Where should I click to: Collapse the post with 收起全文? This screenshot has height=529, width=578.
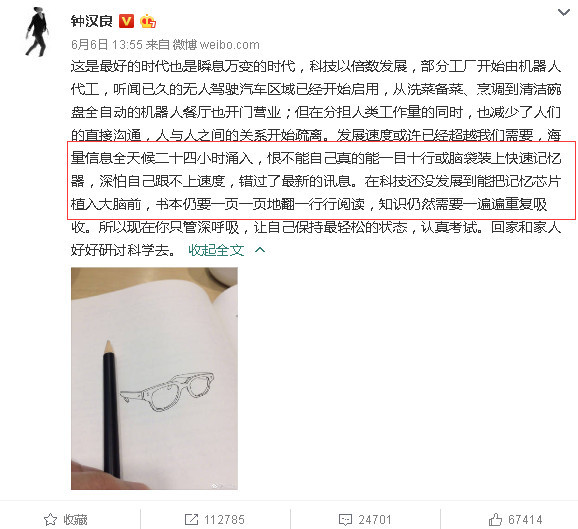[x=216, y=250]
